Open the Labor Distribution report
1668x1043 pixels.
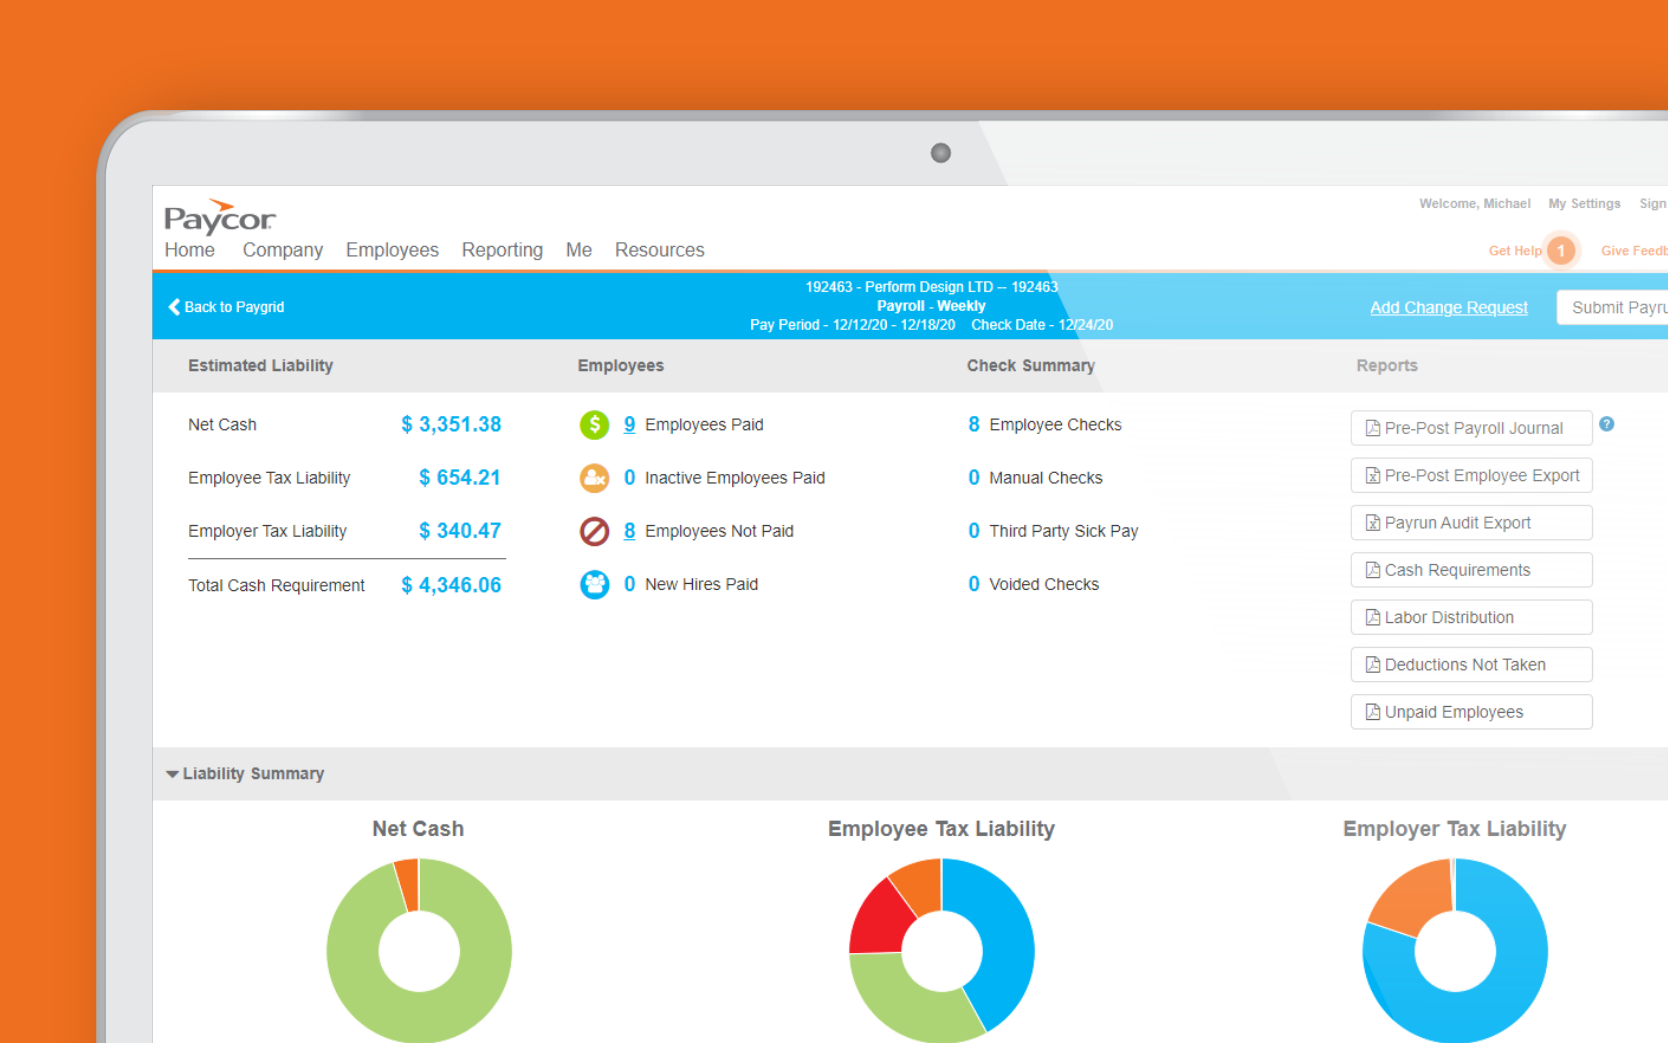click(1471, 617)
